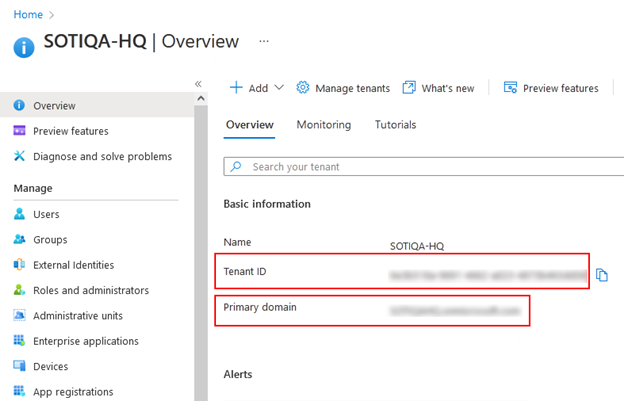This screenshot has height=401, width=624.
Task: Click the Home breadcrumb link
Action: tap(28, 14)
